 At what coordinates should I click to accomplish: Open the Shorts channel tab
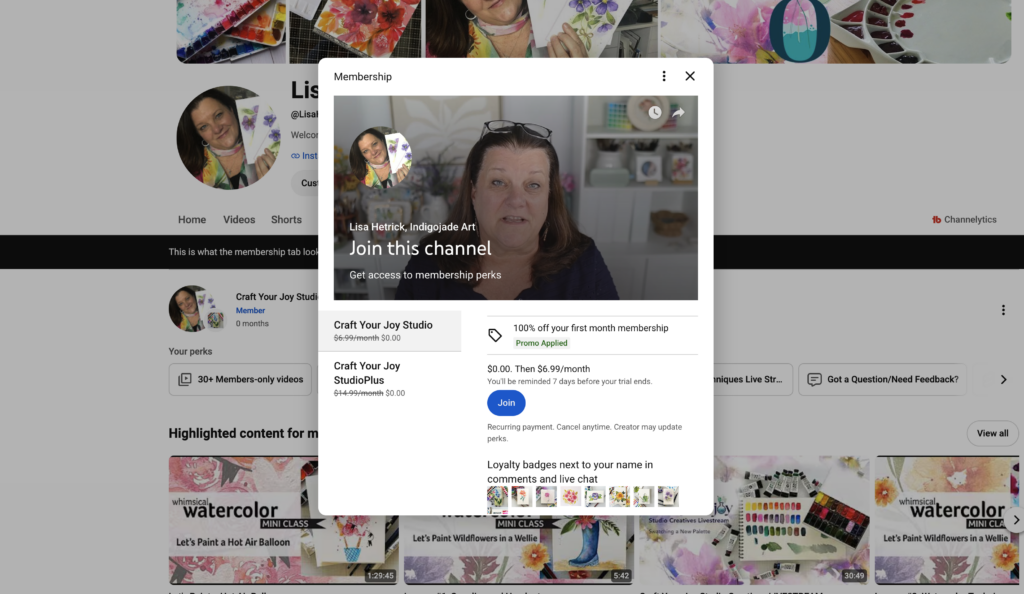click(286, 219)
